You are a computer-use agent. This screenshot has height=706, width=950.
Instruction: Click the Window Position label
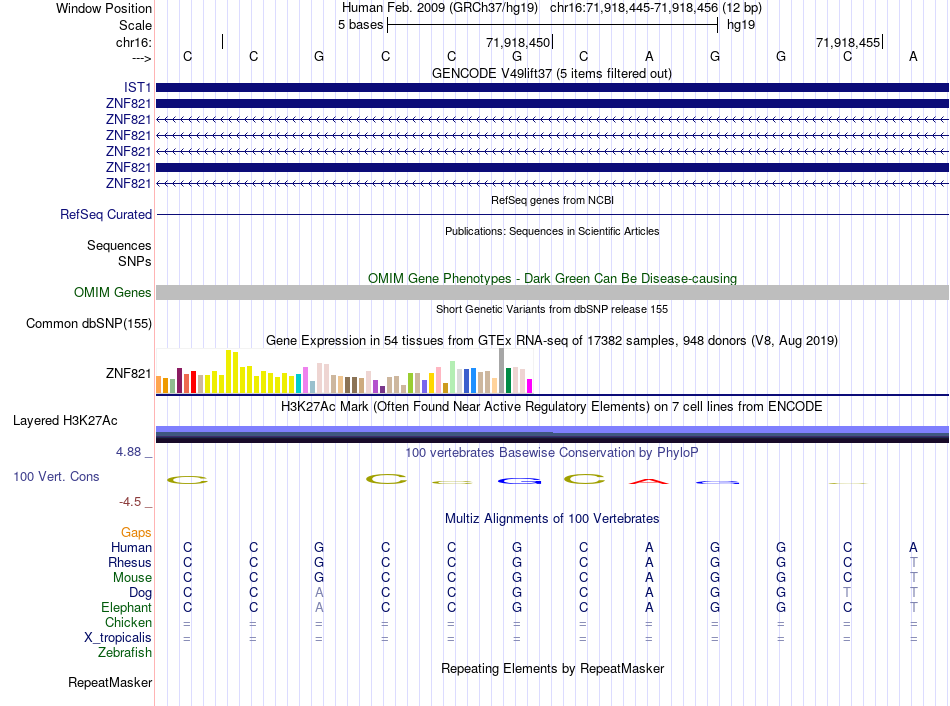[x=104, y=8]
